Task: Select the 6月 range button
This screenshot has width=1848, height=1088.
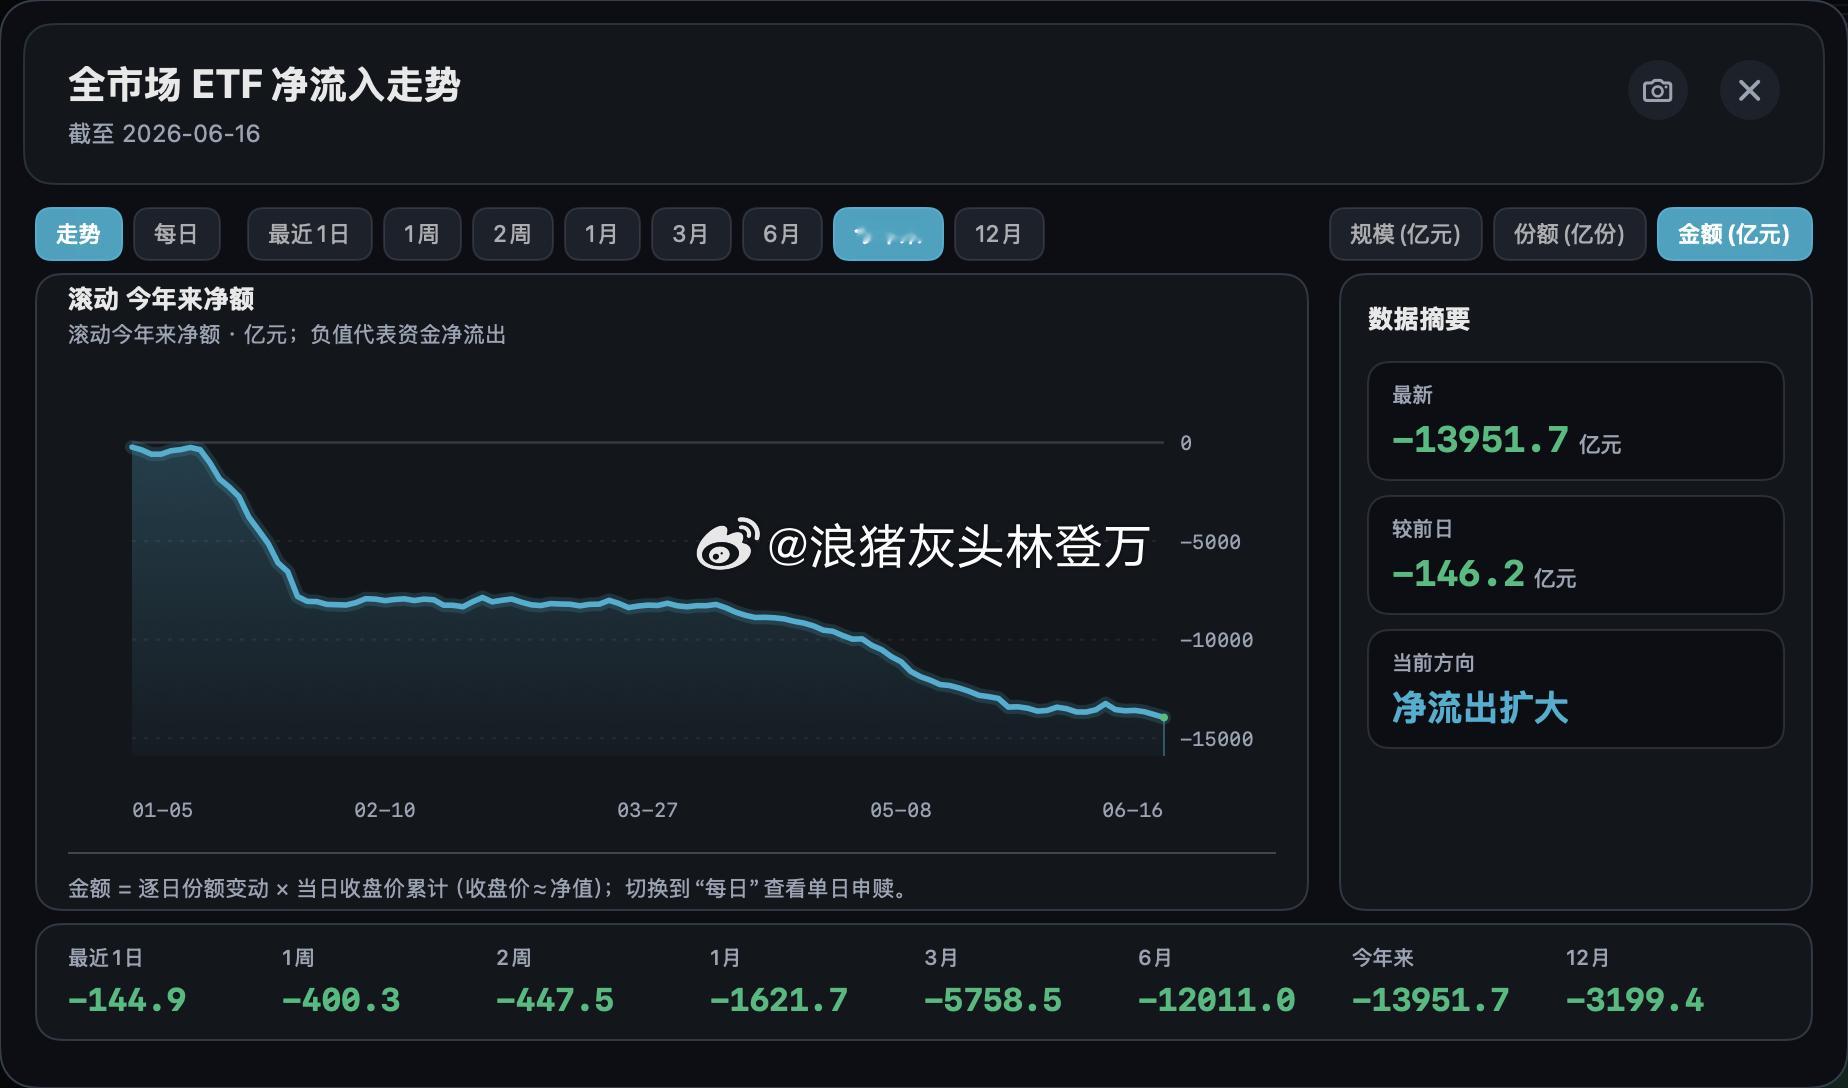Action: [x=782, y=234]
